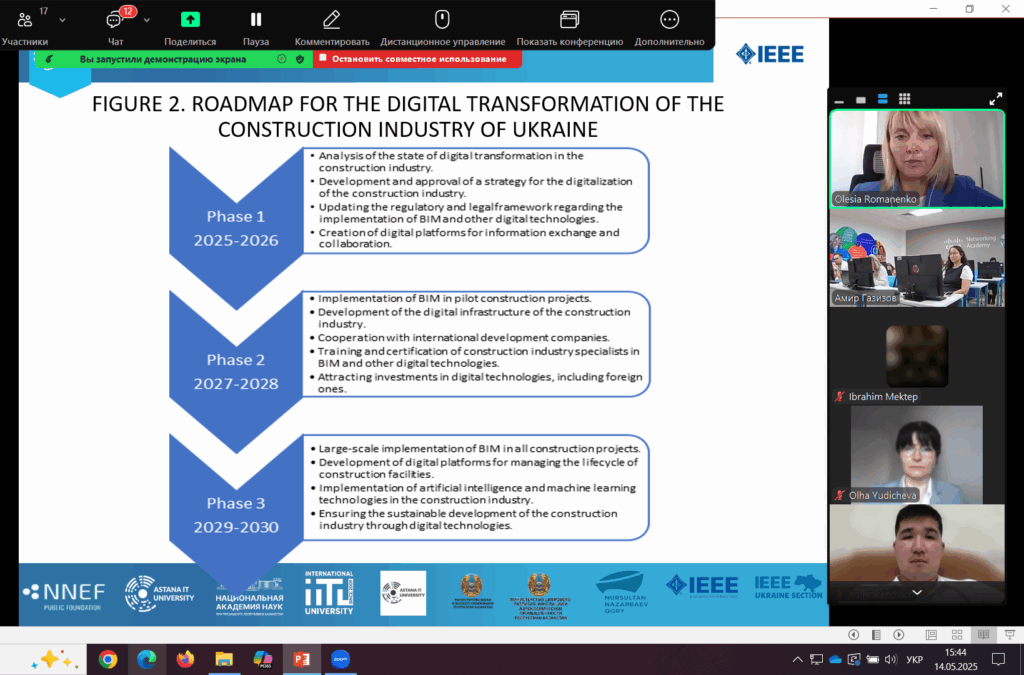Open the Участники participants panel
This screenshot has height=675, width=1024.
tap(25, 26)
